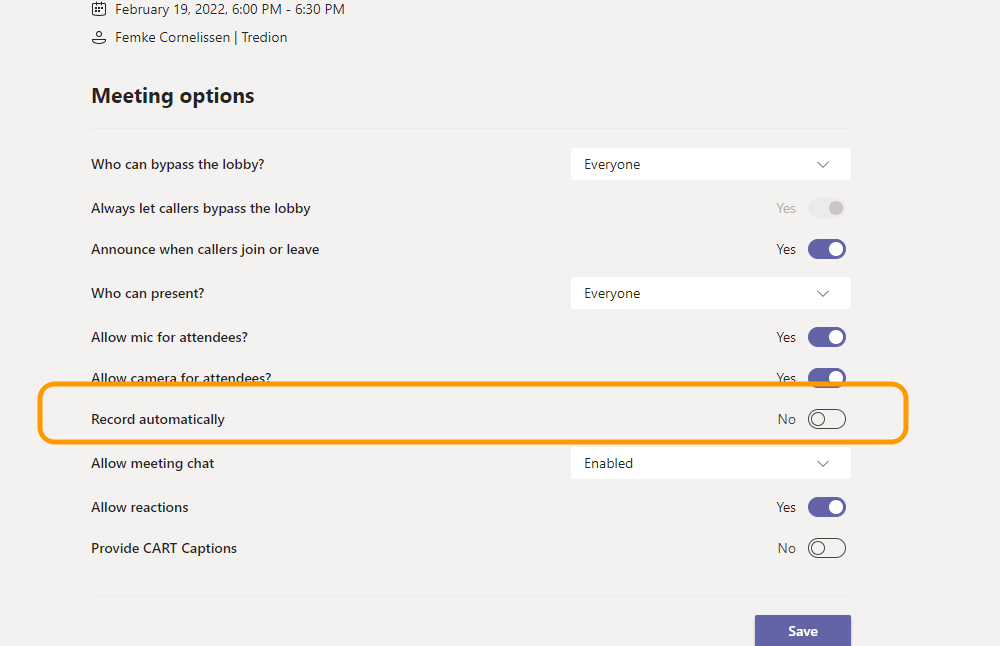Viewport: 1000px width, 646px height.
Task: Disable the 'Allow mic for attendees' toggle
Action: (827, 337)
